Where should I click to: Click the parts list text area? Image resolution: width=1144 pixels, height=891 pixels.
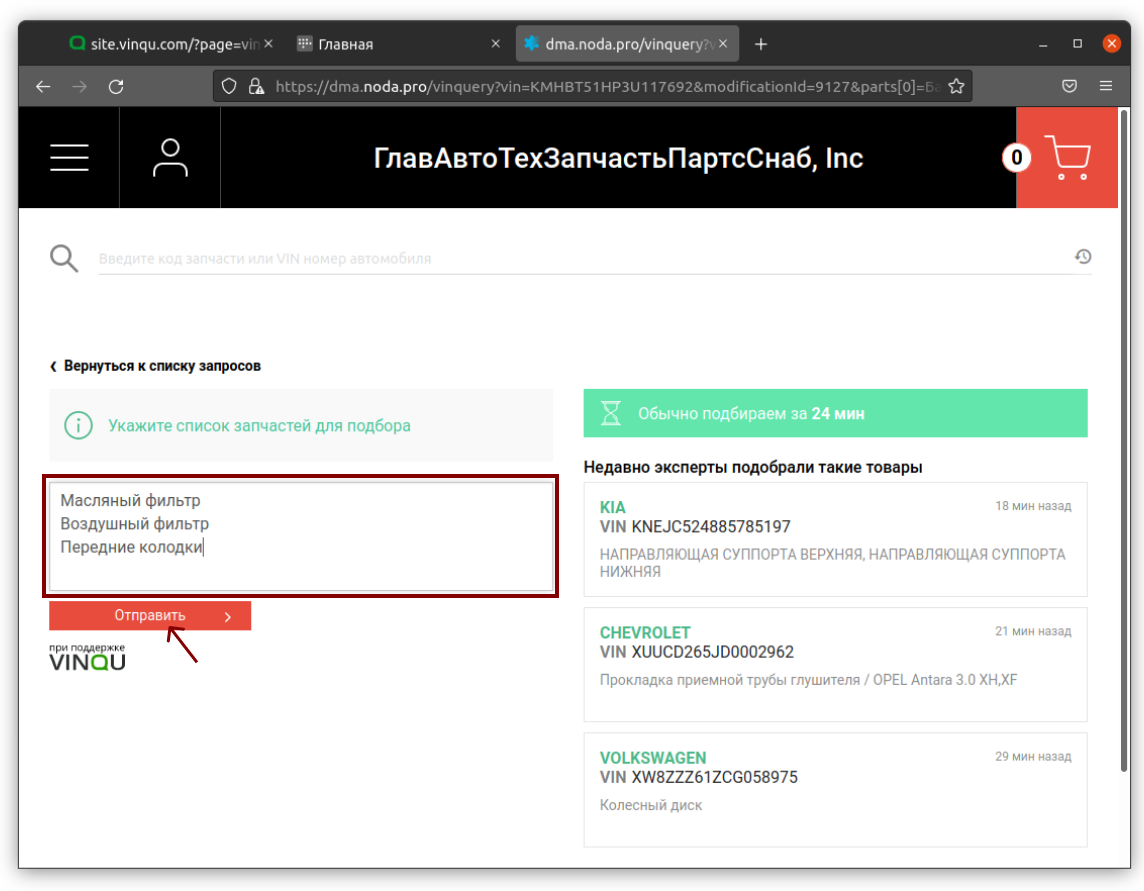[301, 536]
